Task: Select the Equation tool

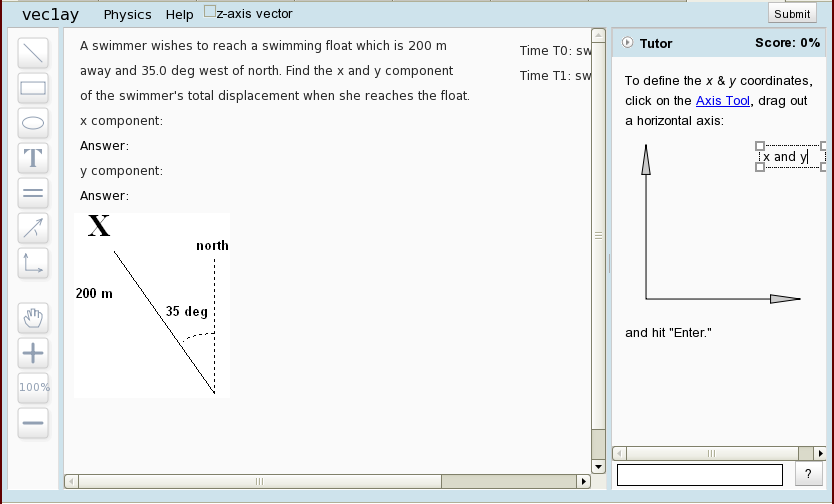Action: point(33,193)
